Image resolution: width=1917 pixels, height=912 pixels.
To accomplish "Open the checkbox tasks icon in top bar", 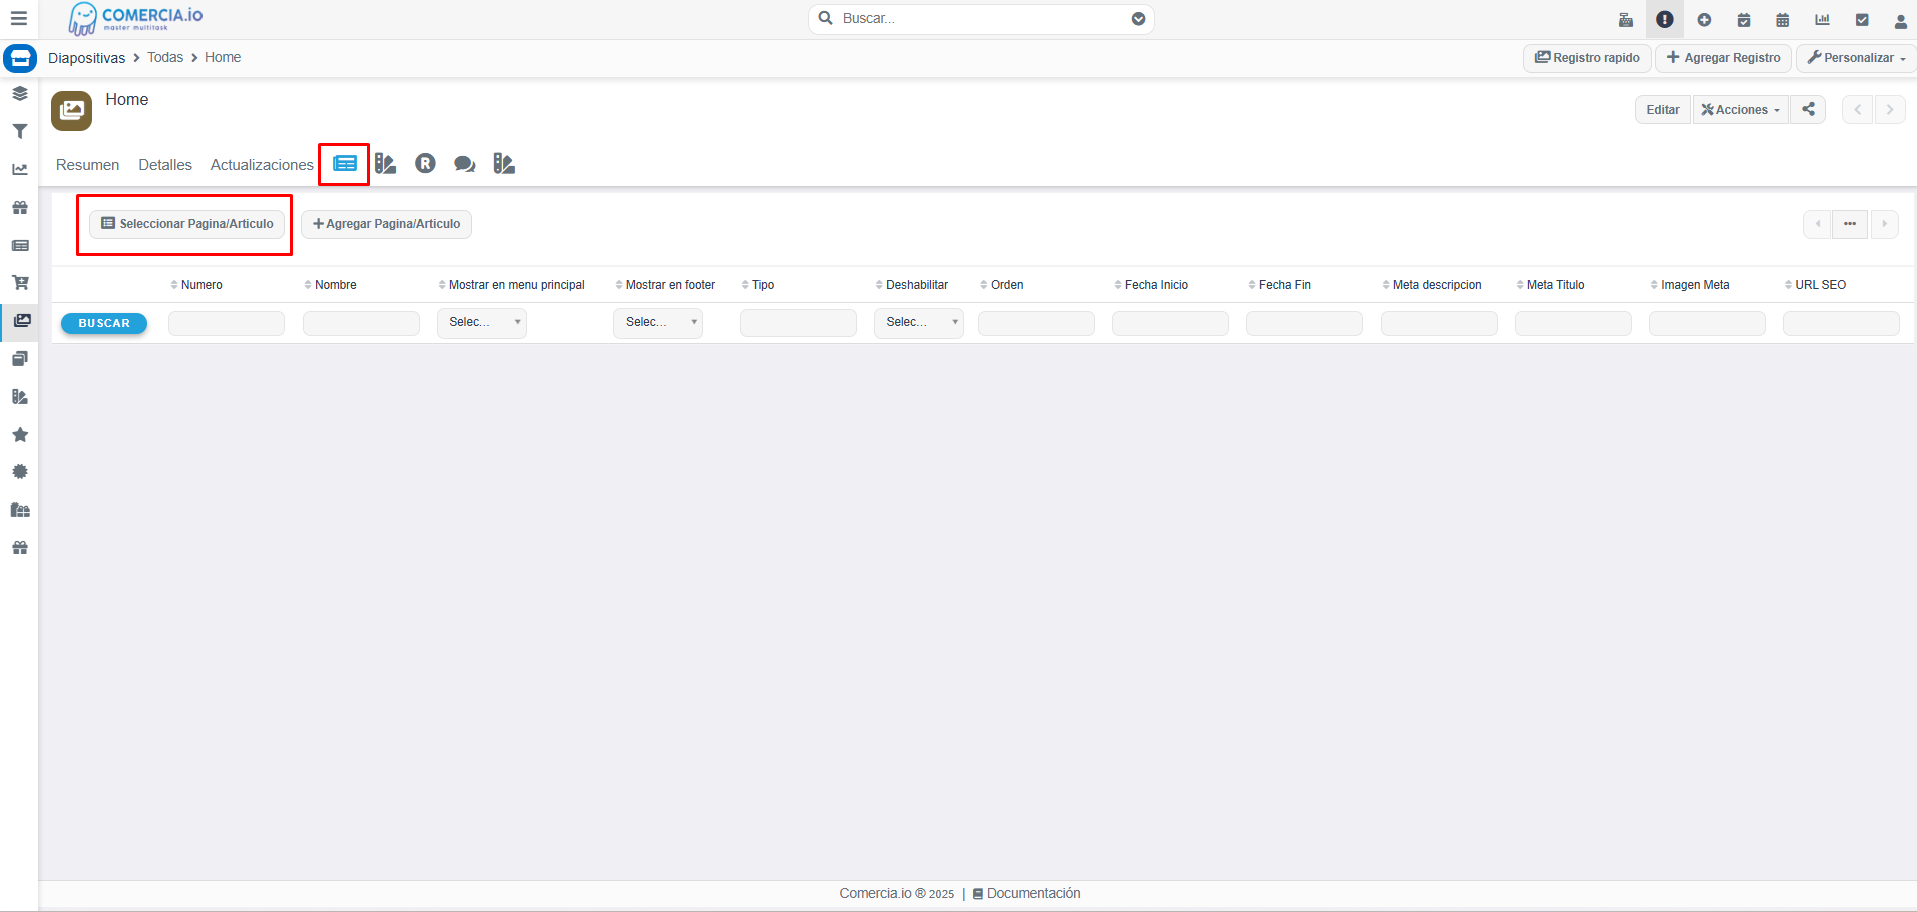I will click(1862, 20).
